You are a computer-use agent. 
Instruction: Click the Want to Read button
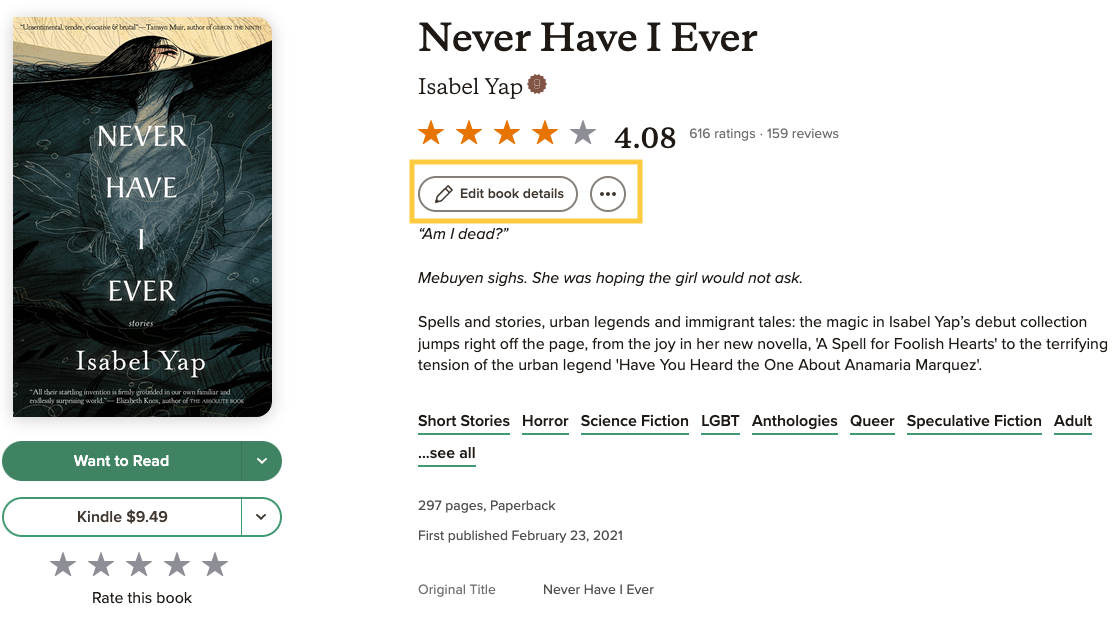(121, 461)
